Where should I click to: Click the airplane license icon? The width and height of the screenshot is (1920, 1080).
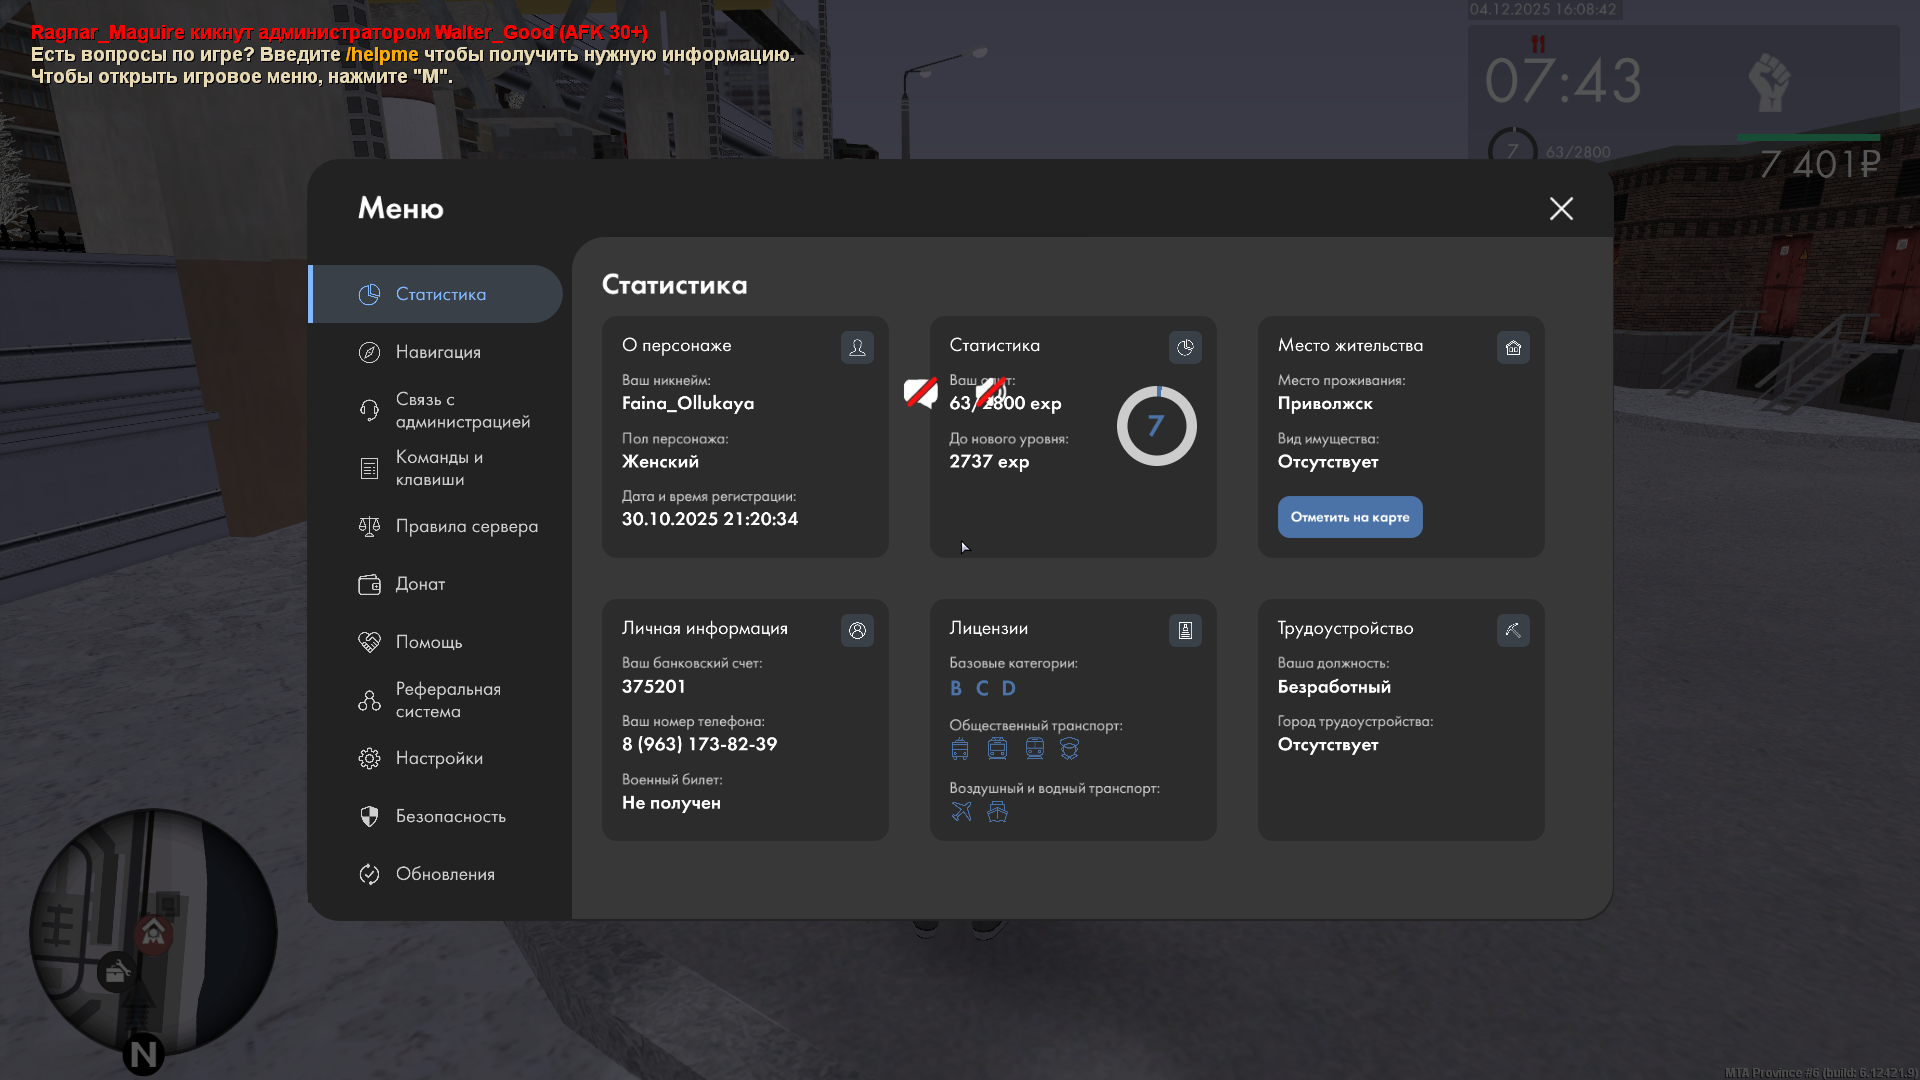coord(961,812)
